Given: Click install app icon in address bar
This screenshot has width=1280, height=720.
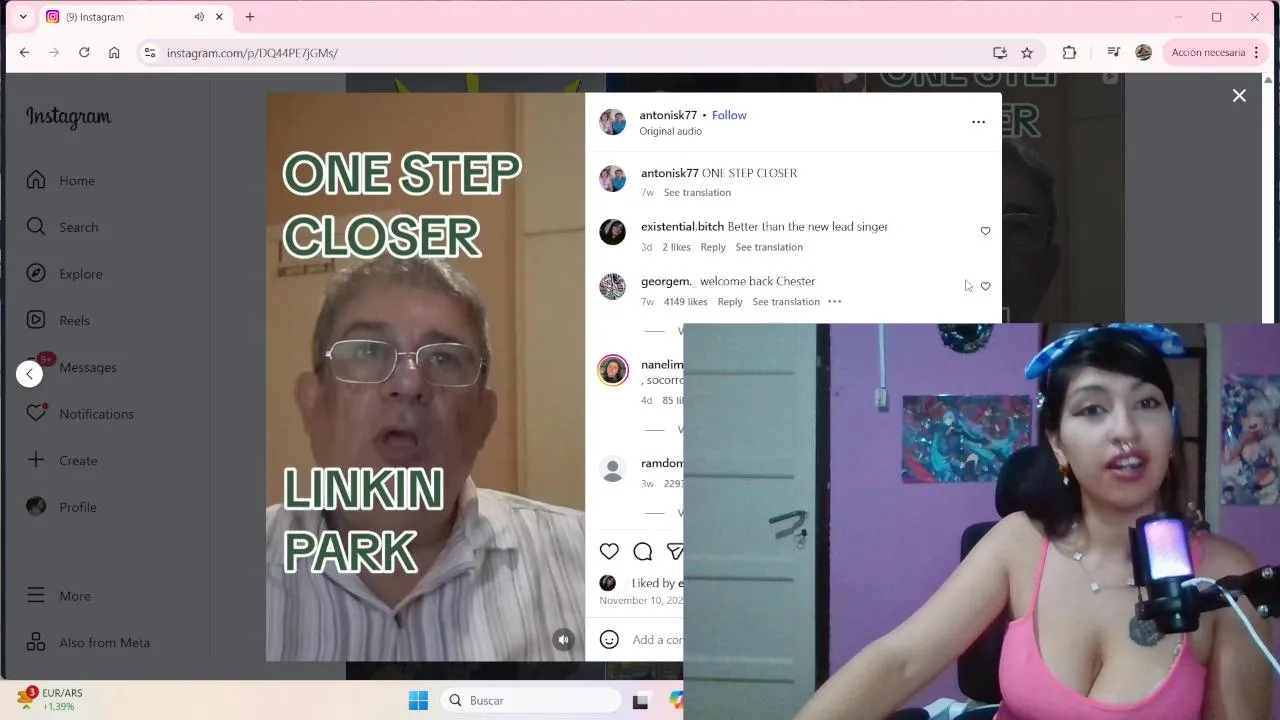Looking at the screenshot, I should tap(999, 52).
